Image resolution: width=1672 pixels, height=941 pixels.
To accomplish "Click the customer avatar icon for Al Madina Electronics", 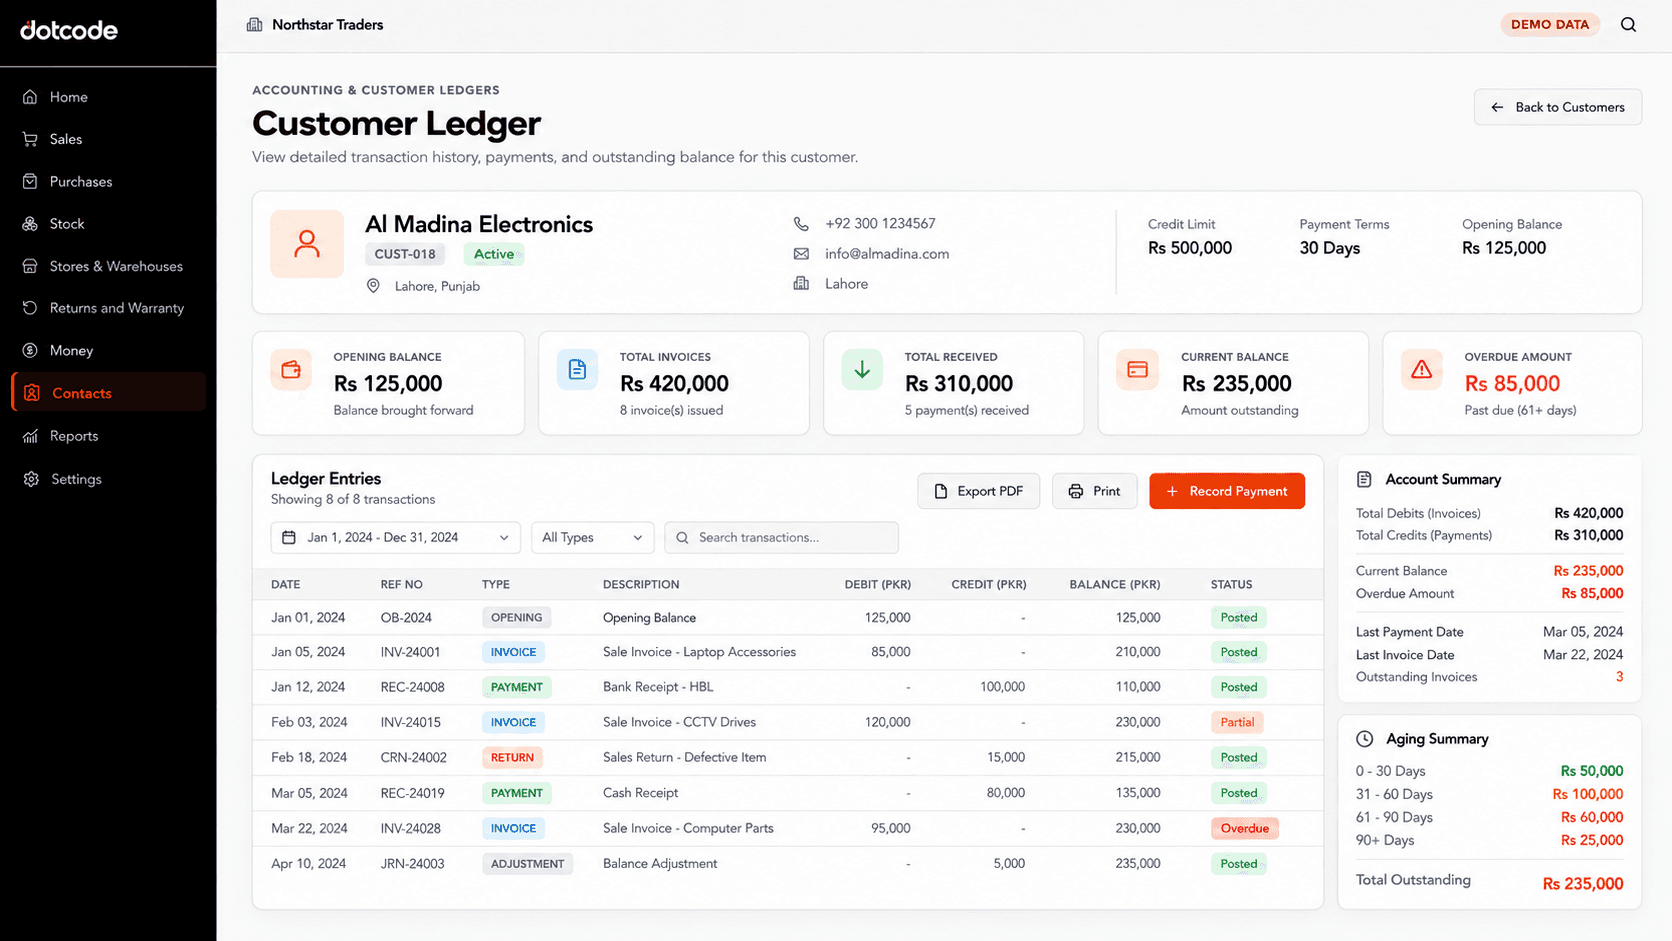I will 307,244.
